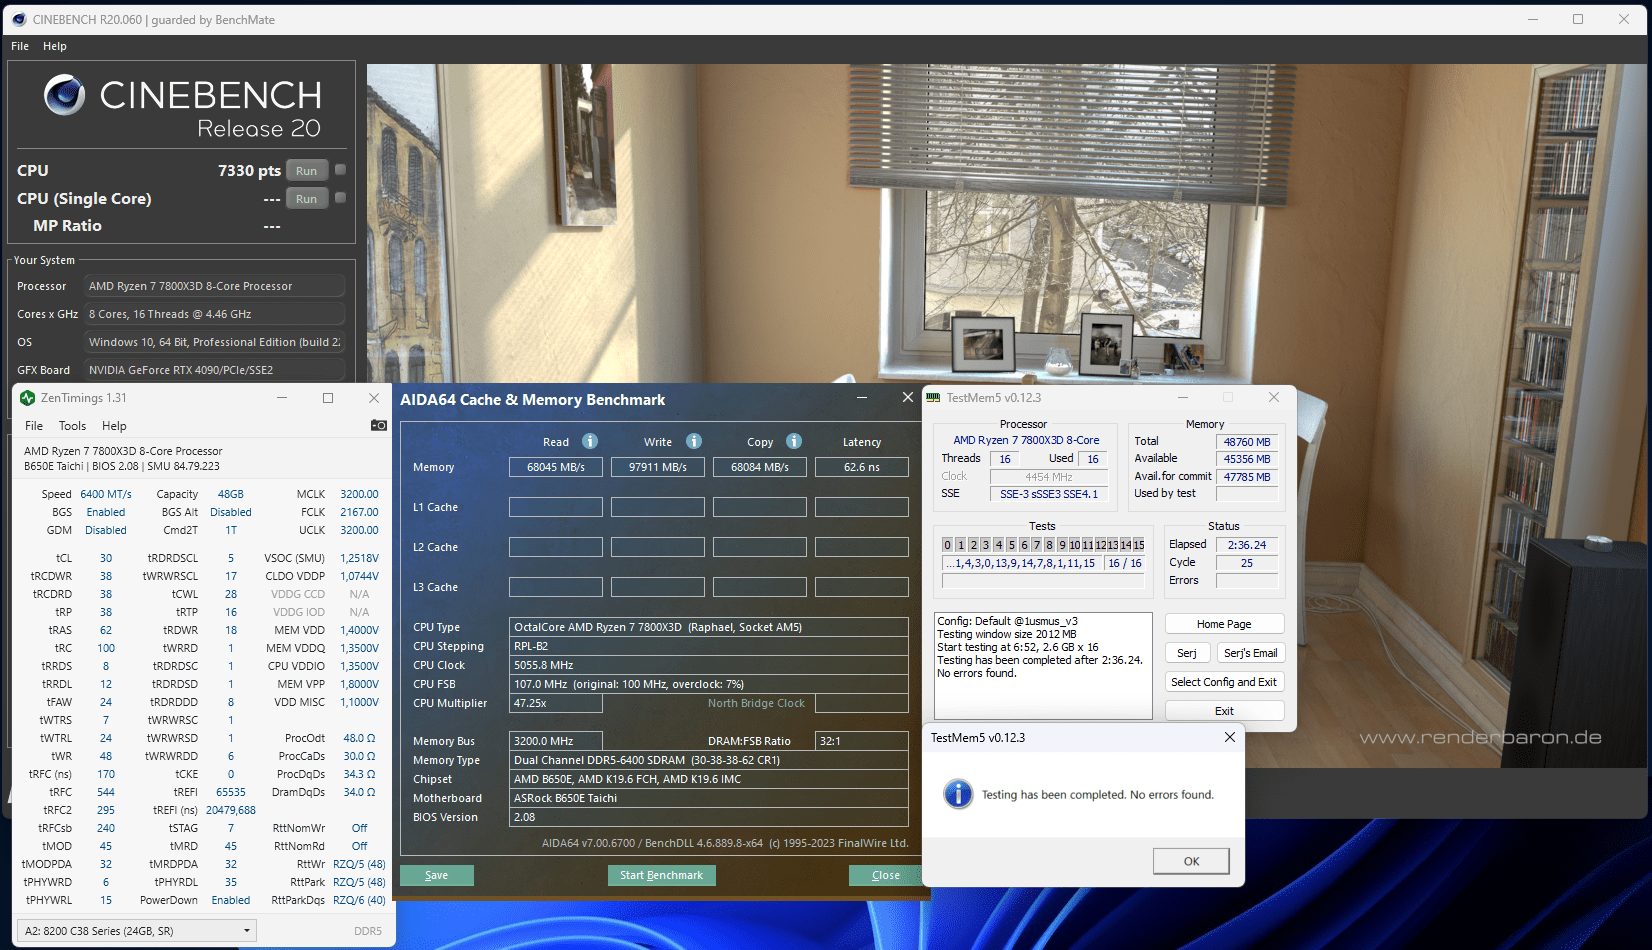This screenshot has height=950, width=1652.
Task: Click the Memory Copy 68084 MB/s field
Action: 760,467
